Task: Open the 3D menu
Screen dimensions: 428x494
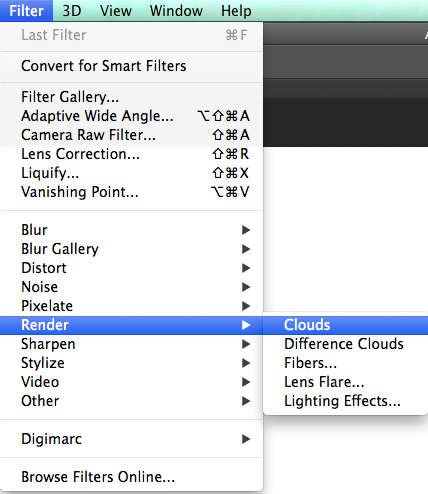Action: click(72, 11)
